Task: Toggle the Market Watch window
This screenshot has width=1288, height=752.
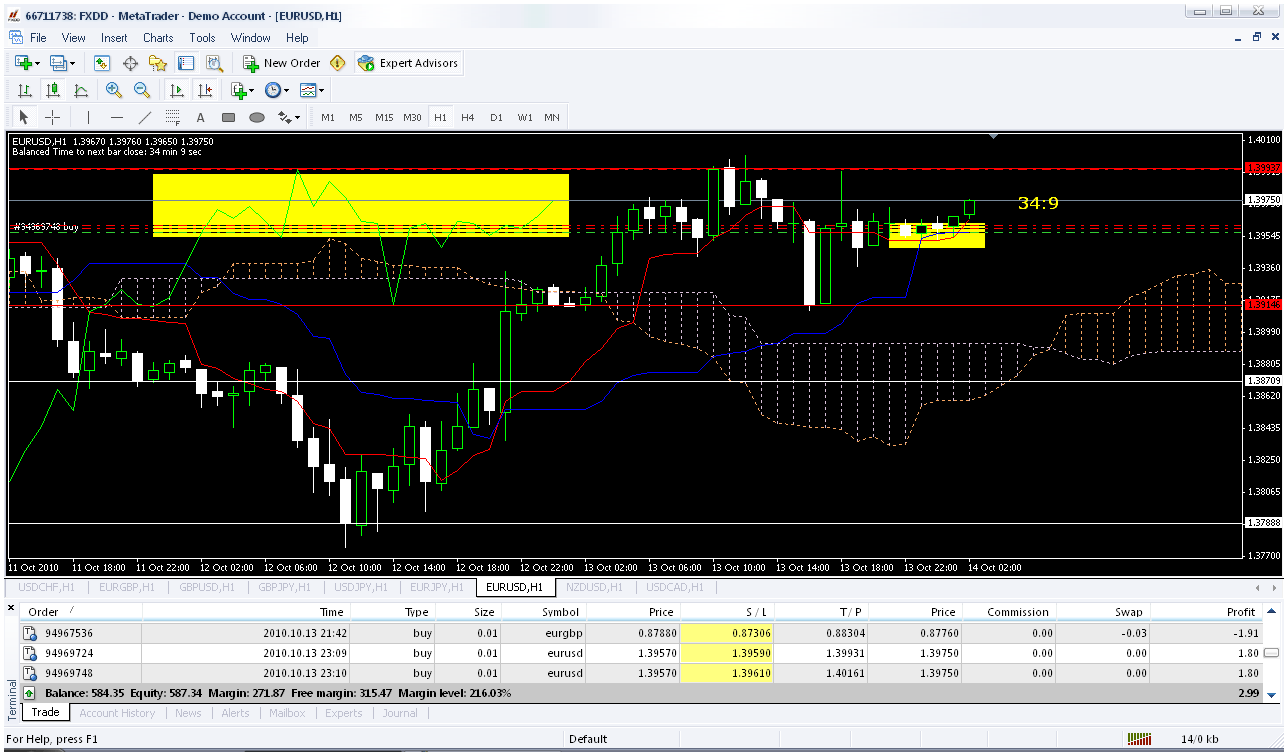Action: pyautogui.click(x=102, y=63)
